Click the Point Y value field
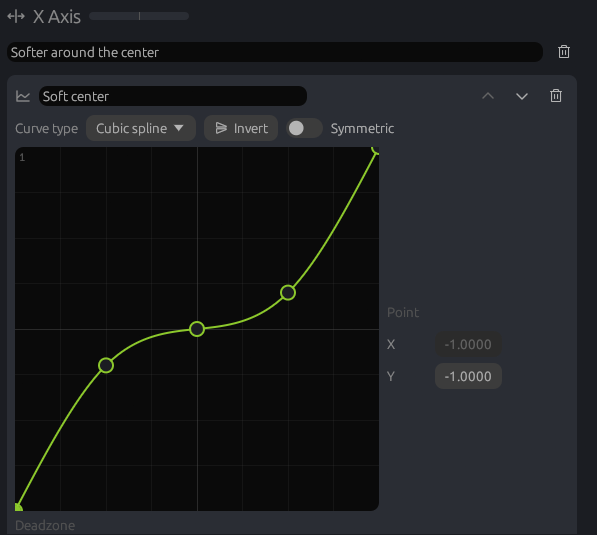The image size is (597, 535). (x=468, y=376)
